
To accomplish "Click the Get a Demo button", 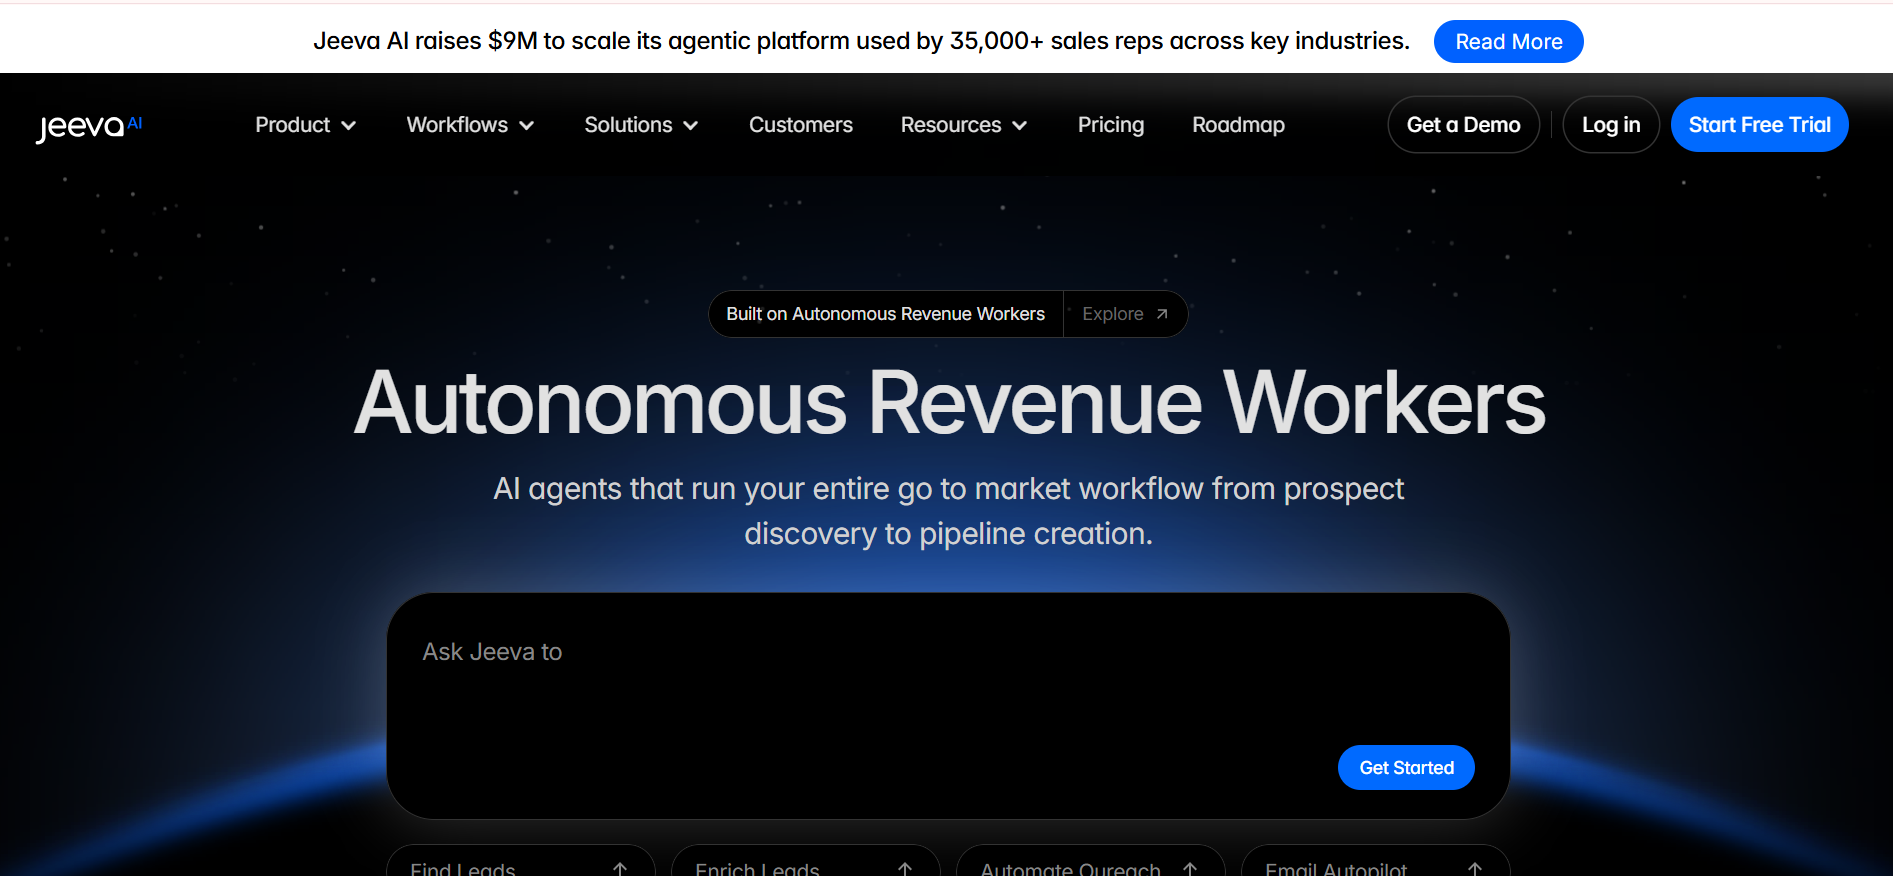I will 1463,125.
